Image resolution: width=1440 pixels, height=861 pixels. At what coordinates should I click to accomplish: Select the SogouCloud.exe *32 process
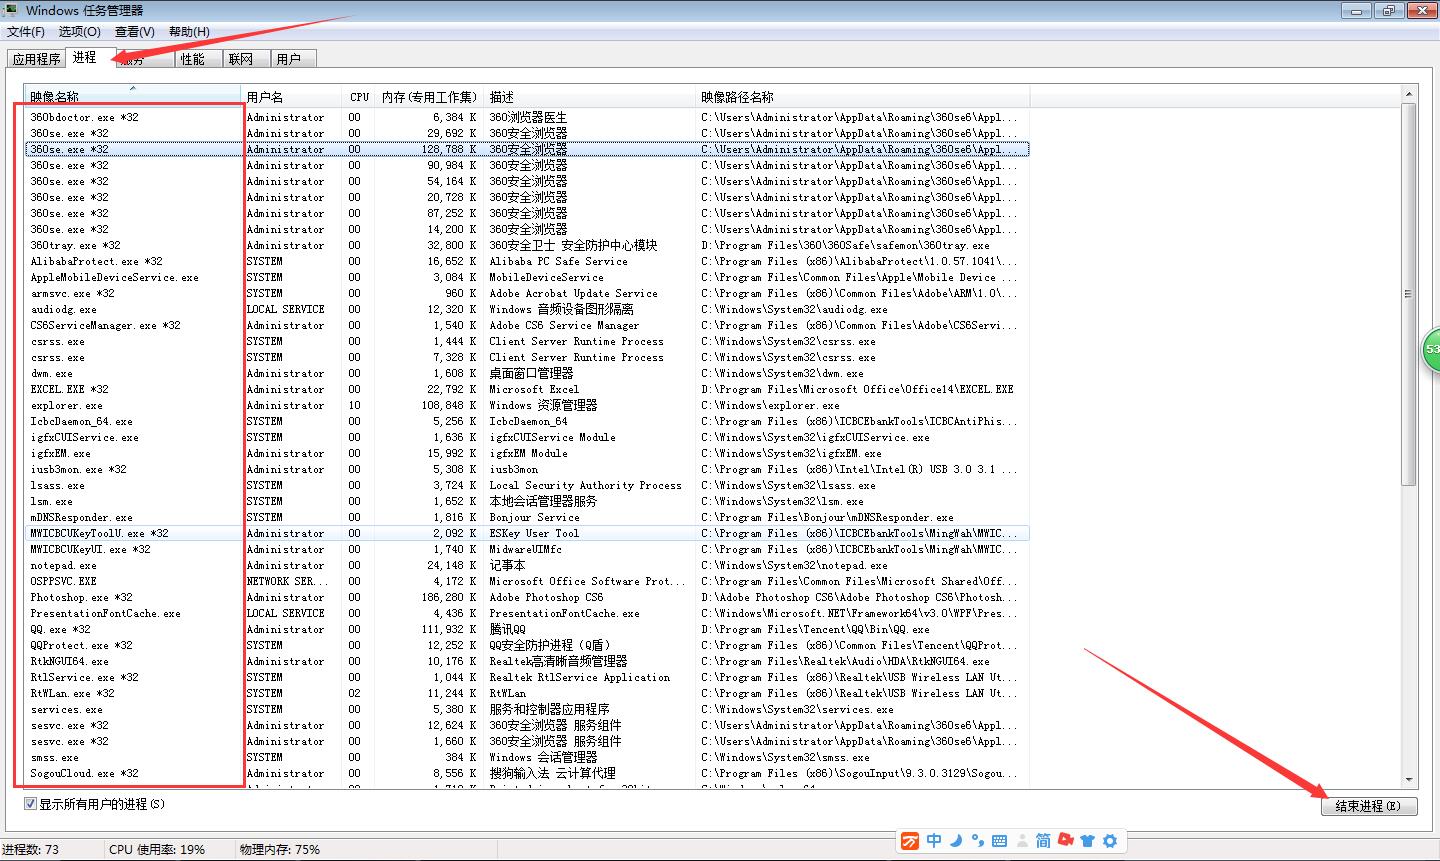pos(527,773)
